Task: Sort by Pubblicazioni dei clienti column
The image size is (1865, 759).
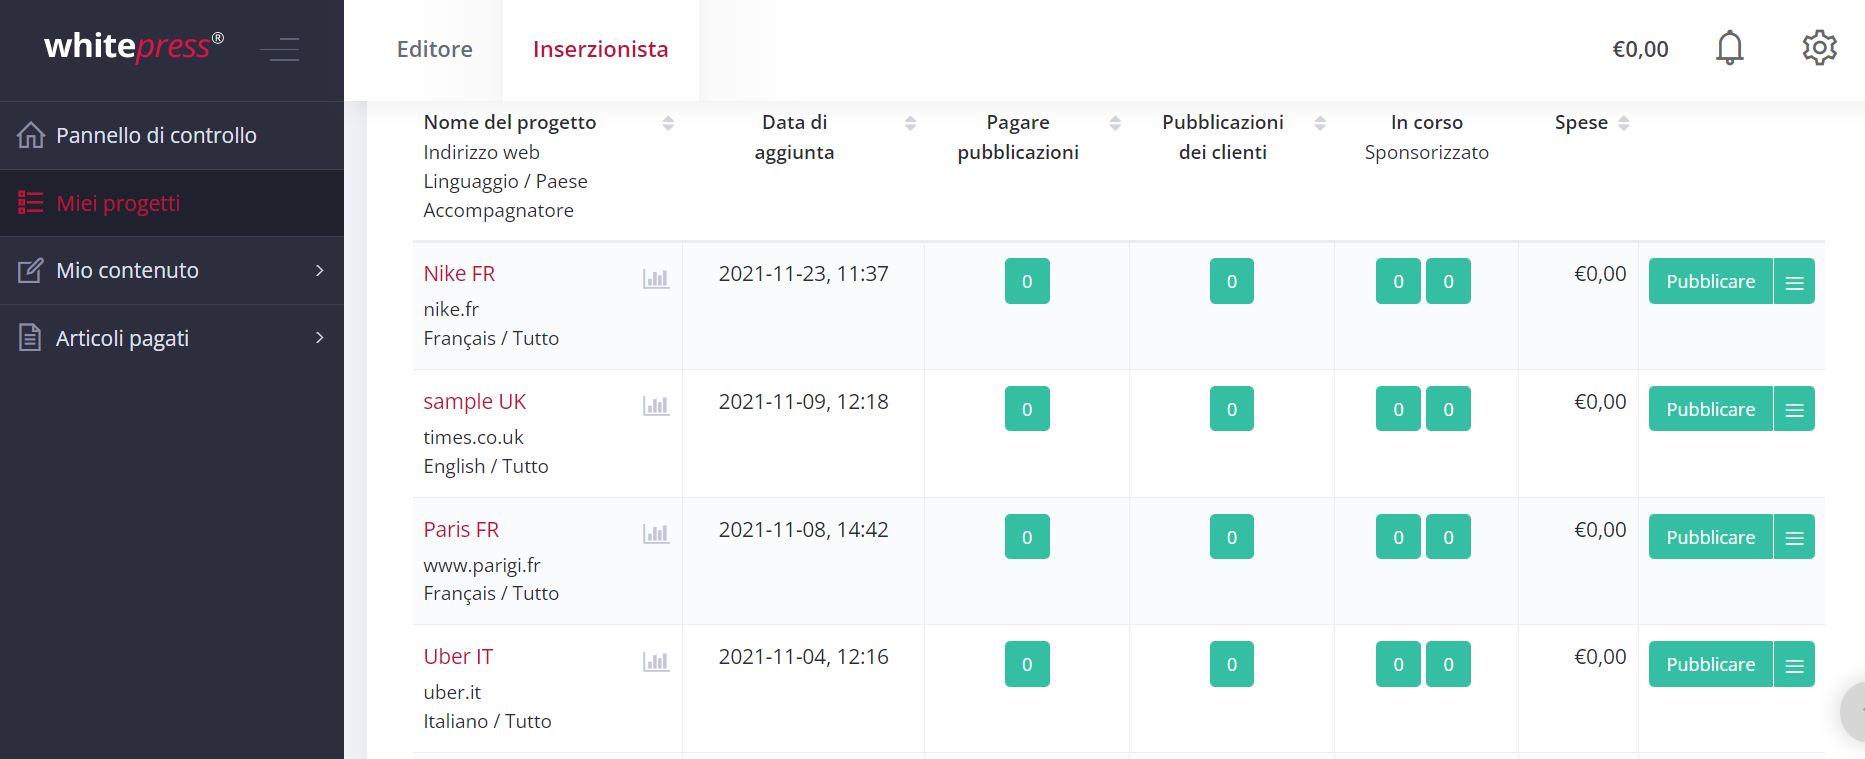Action: tap(1320, 123)
